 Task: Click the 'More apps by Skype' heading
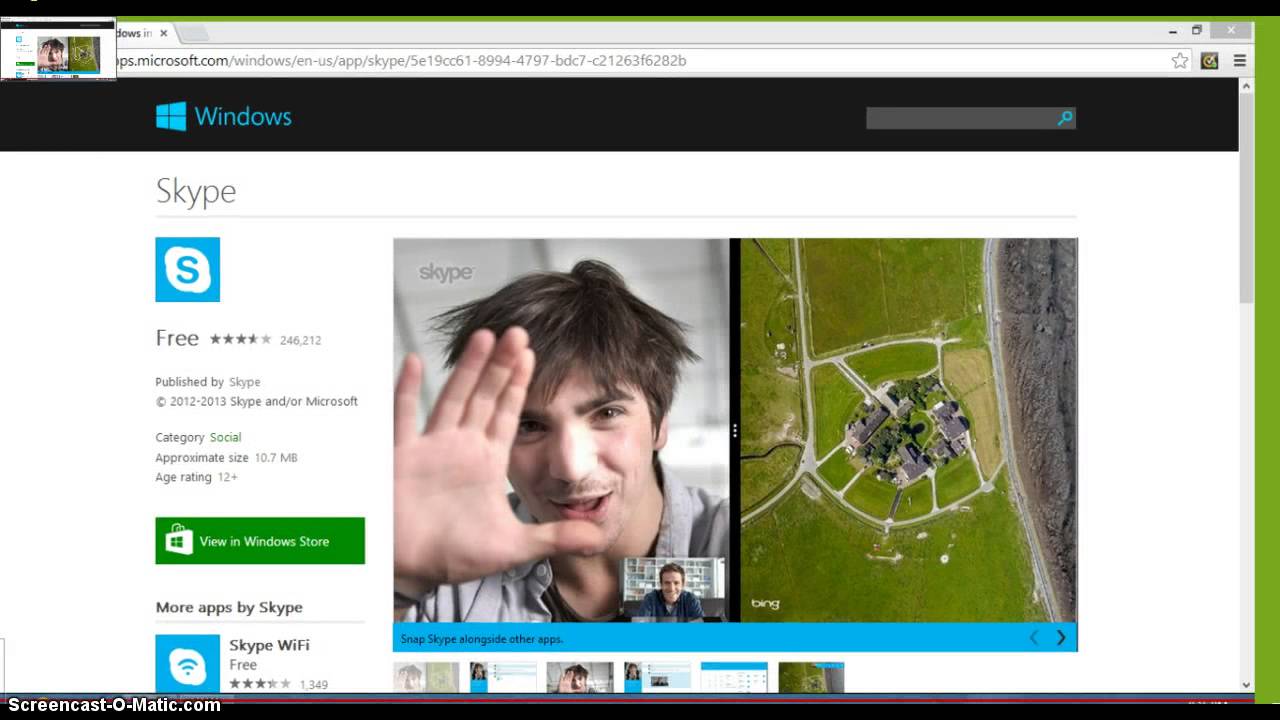pyautogui.click(x=229, y=607)
